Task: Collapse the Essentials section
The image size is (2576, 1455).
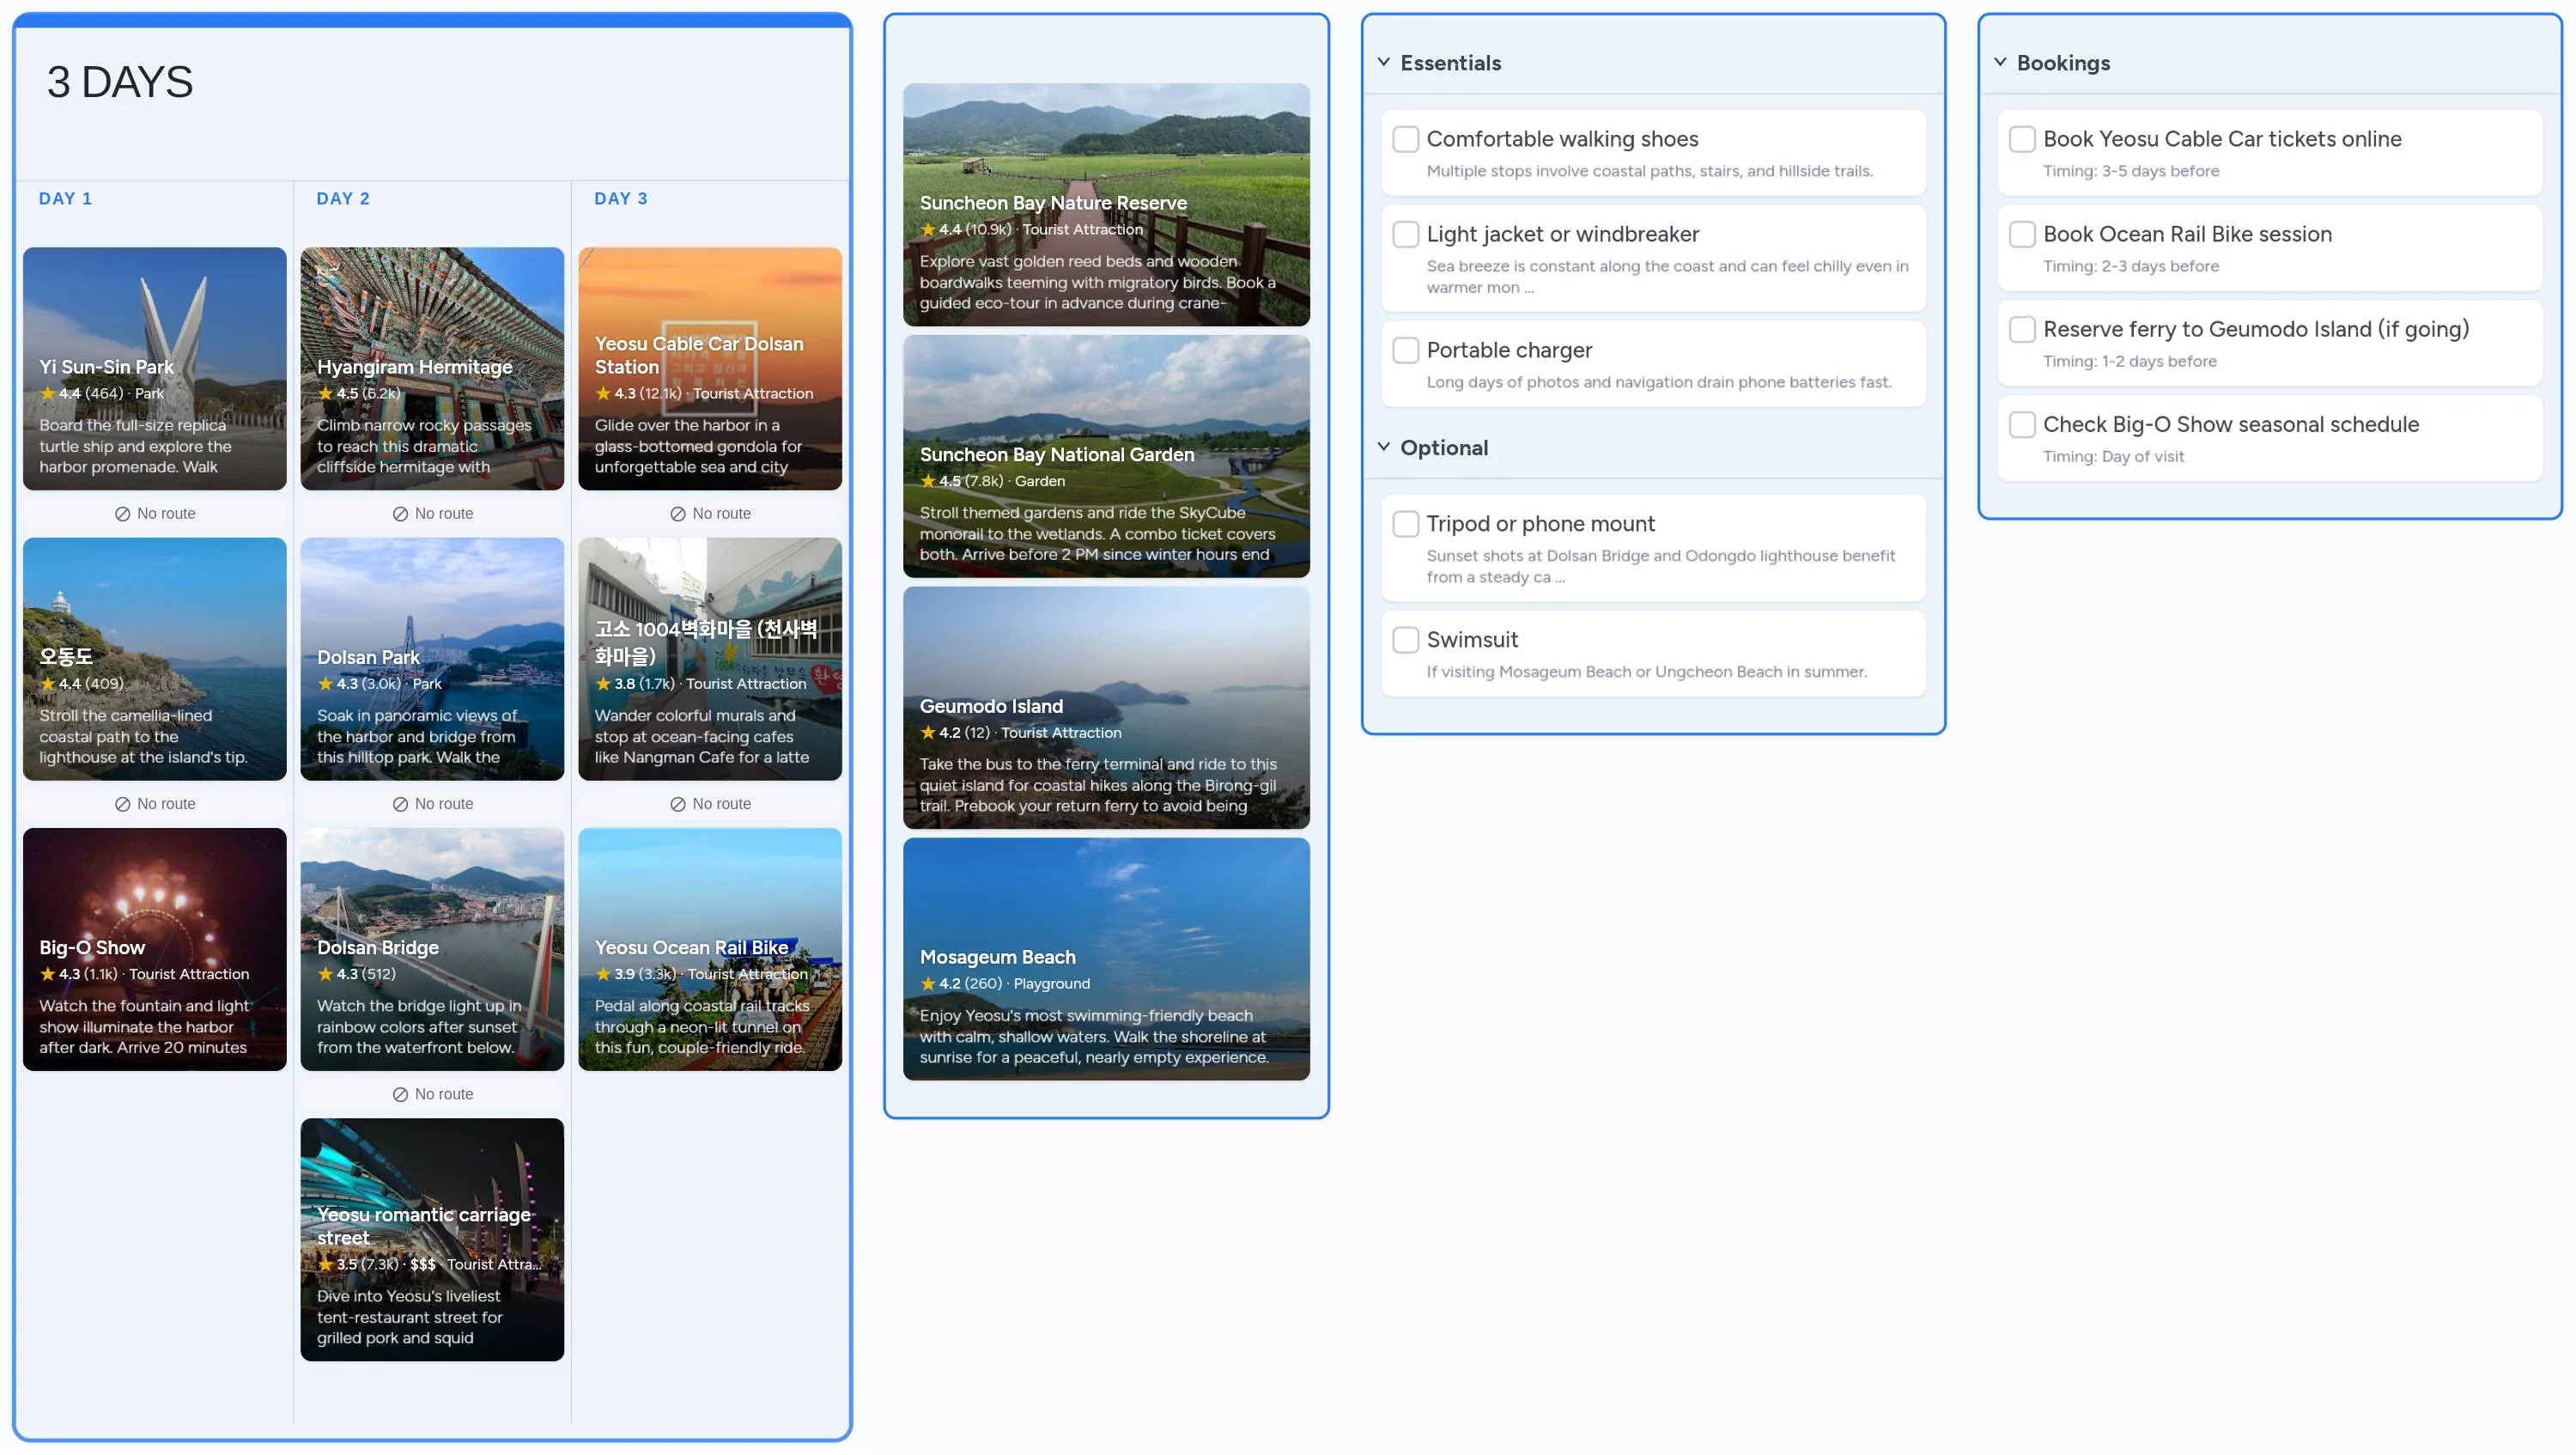Action: tap(1383, 62)
